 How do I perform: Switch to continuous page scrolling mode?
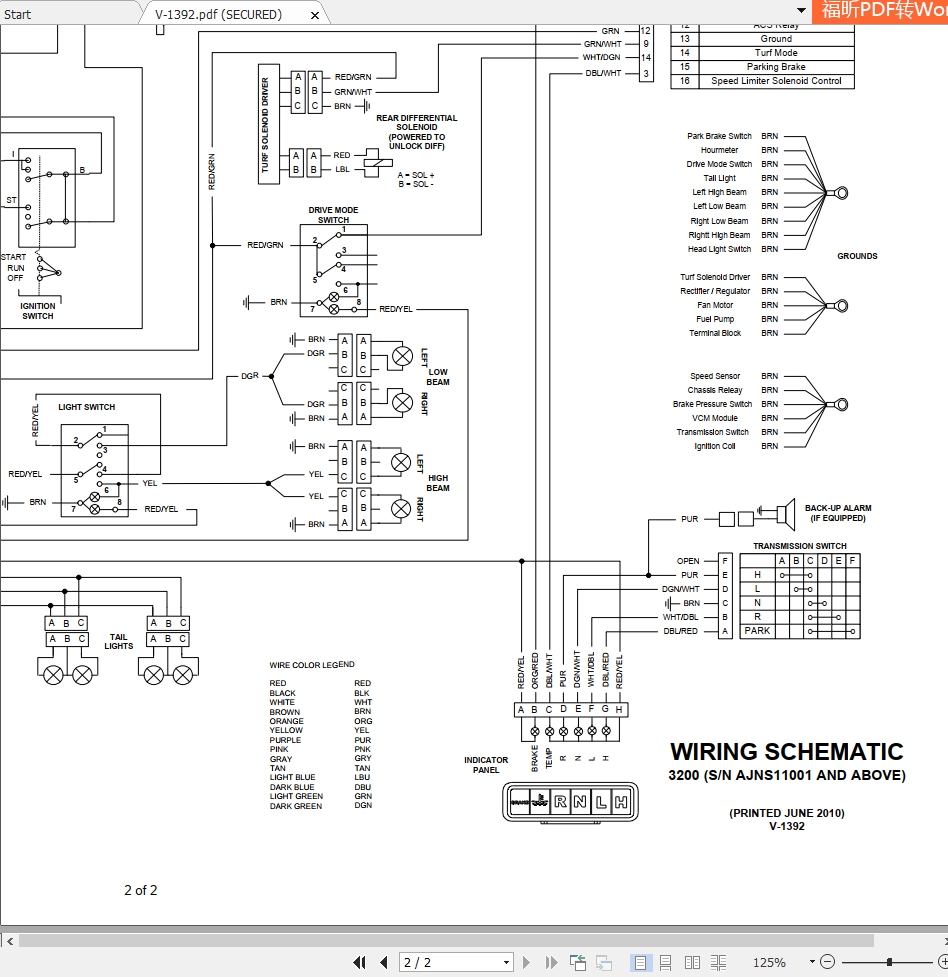click(667, 962)
